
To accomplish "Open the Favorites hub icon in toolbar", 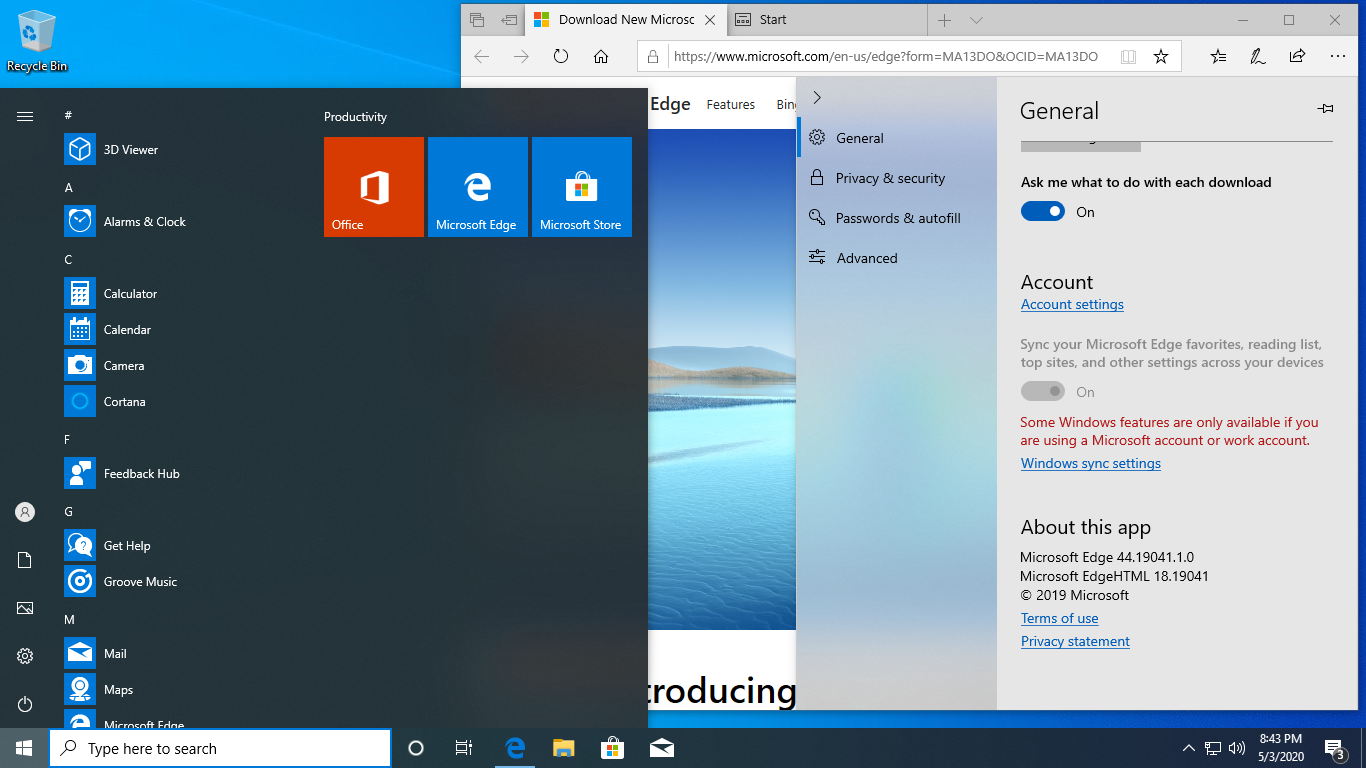I will 1218,57.
